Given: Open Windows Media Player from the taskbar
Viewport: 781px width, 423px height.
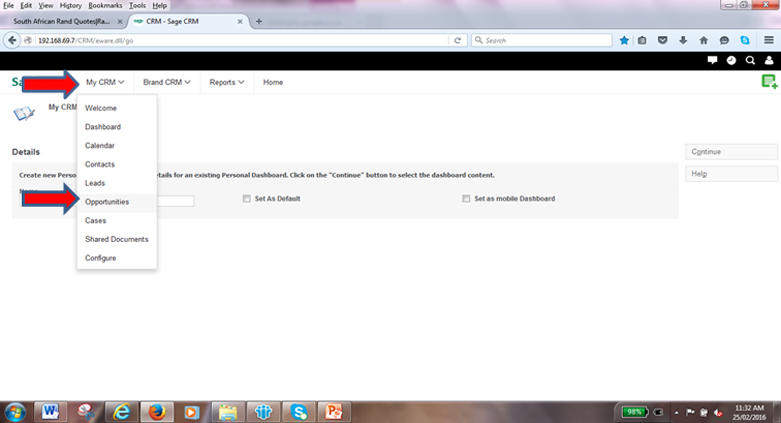Looking at the screenshot, I should (192, 412).
